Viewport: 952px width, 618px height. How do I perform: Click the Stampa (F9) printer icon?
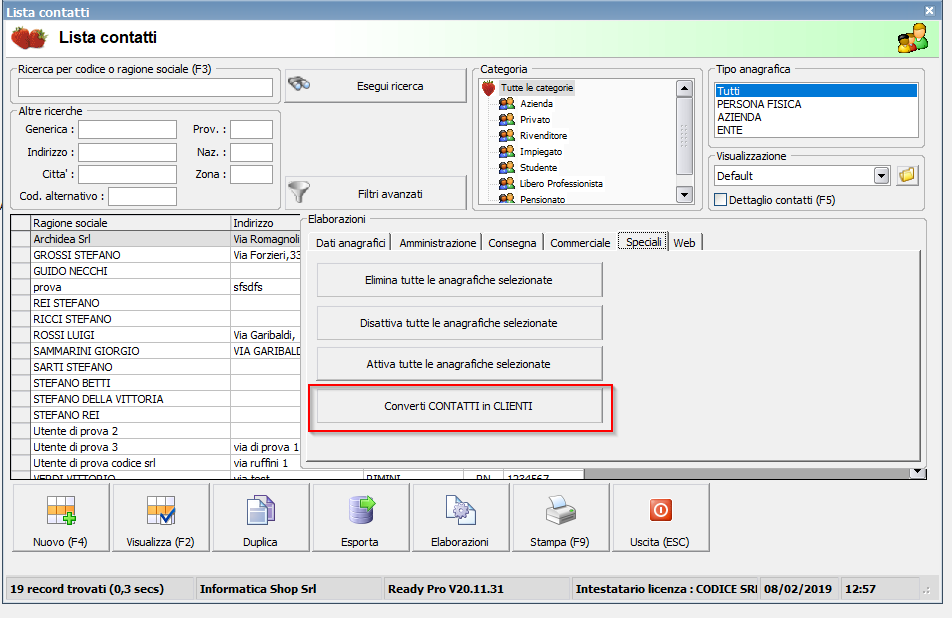(x=560, y=510)
